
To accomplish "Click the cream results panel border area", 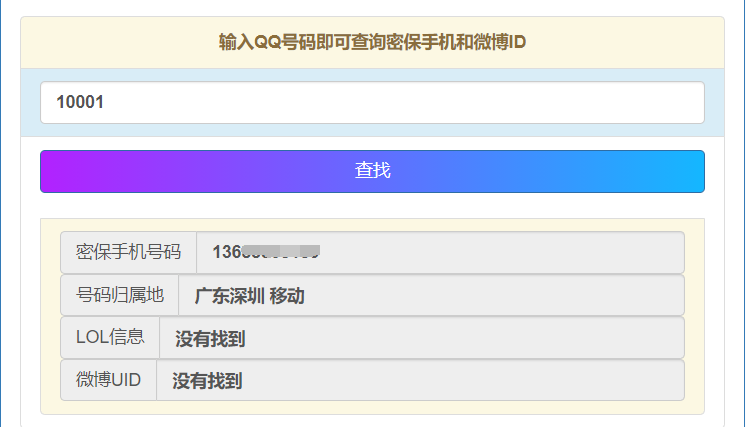I will click(x=50, y=316).
